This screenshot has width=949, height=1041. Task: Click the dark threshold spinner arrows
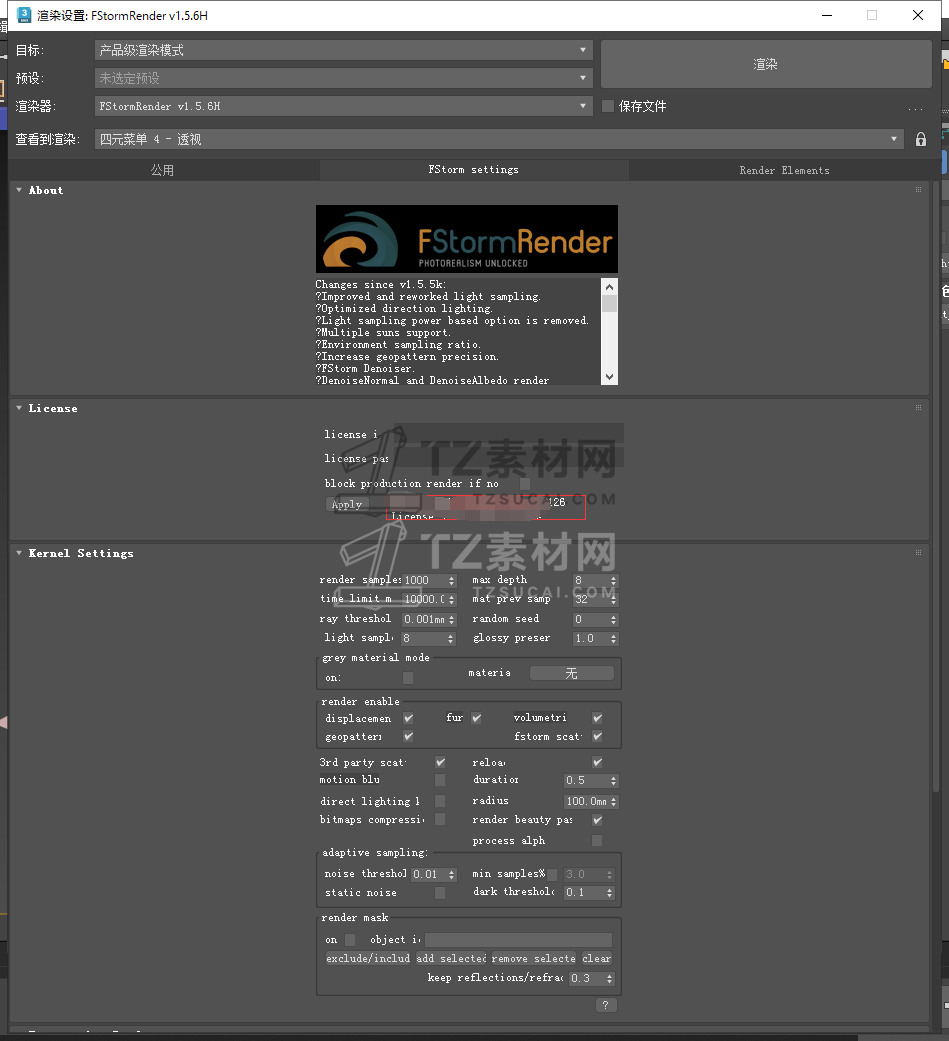coord(610,893)
